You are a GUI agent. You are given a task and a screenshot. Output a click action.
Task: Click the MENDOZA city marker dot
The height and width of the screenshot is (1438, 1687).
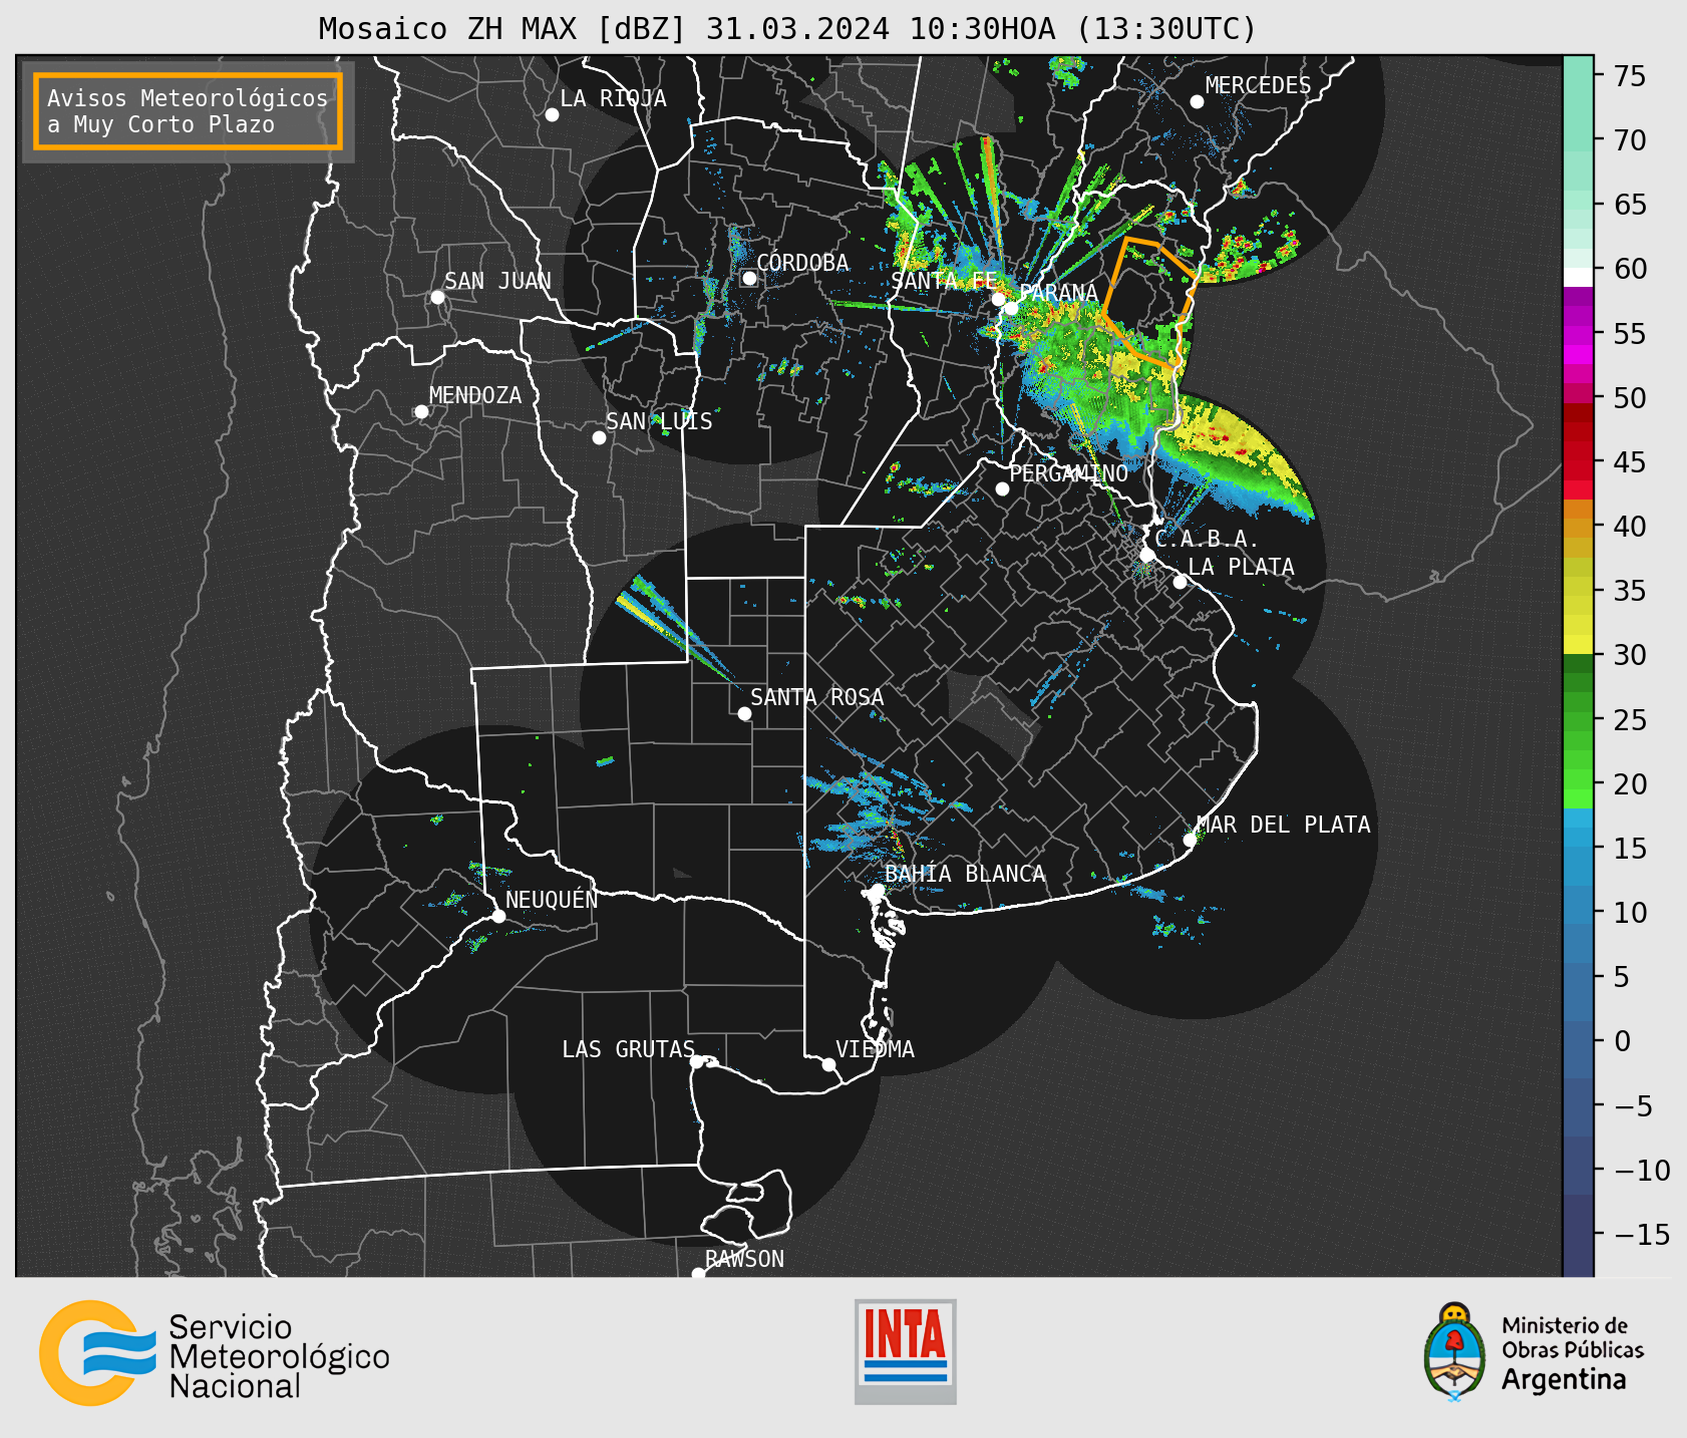coord(421,412)
